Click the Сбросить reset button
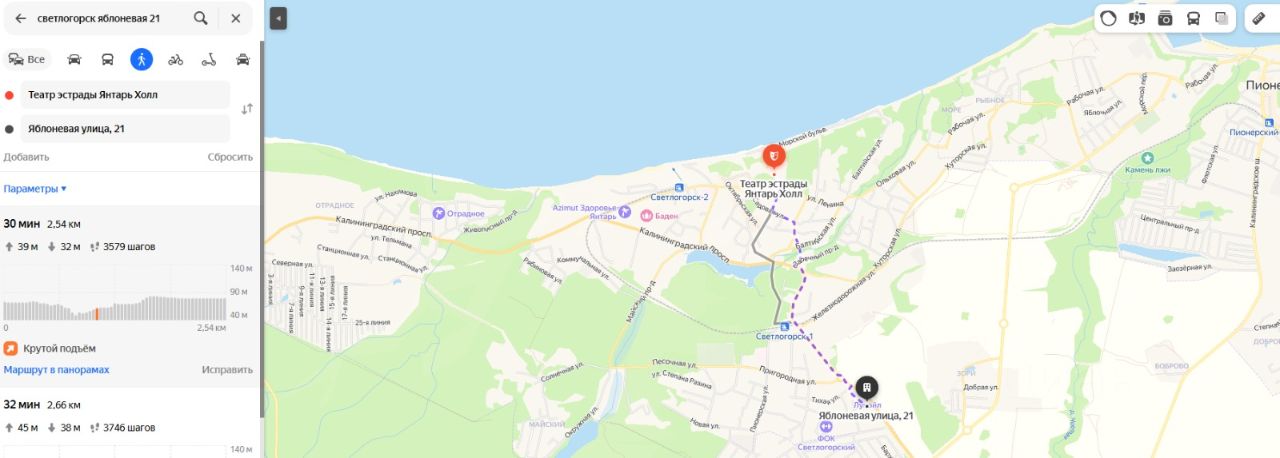The image size is (1280, 458). click(230, 157)
